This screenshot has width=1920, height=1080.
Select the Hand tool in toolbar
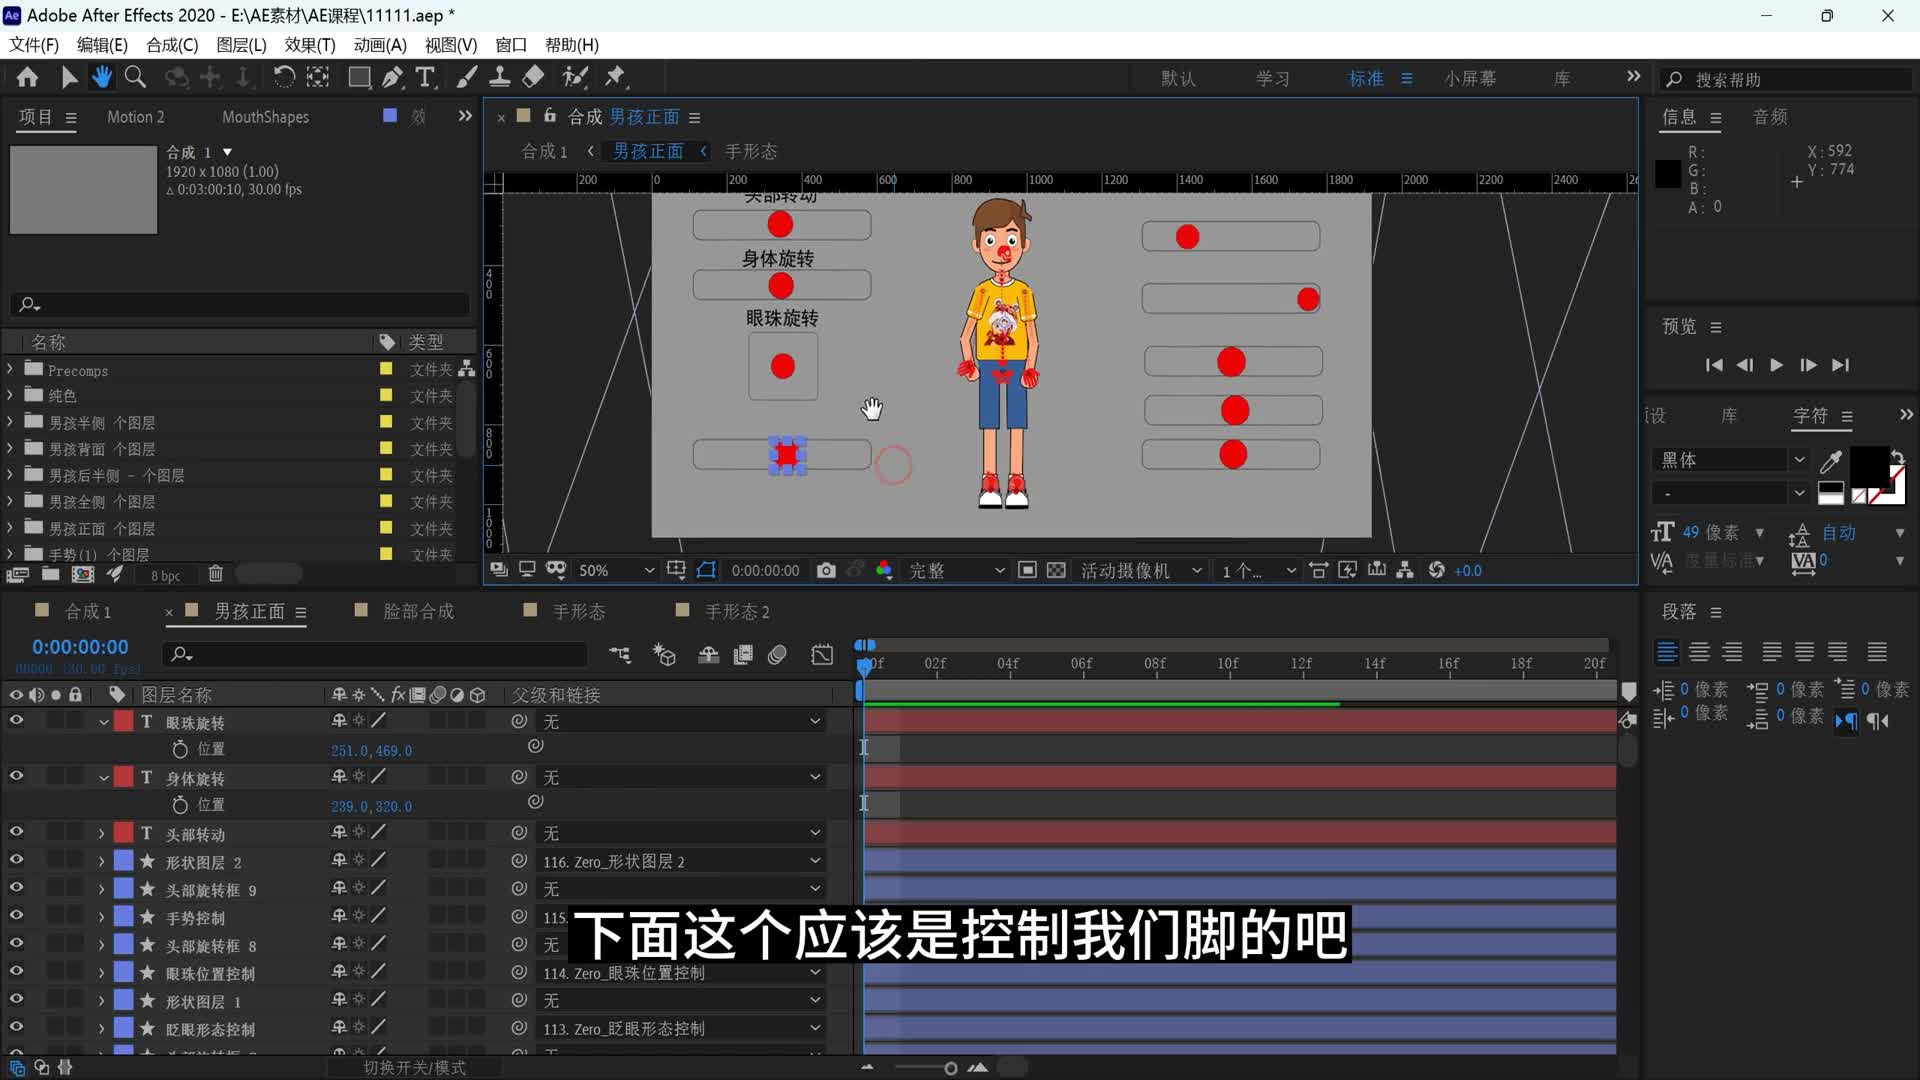point(101,77)
